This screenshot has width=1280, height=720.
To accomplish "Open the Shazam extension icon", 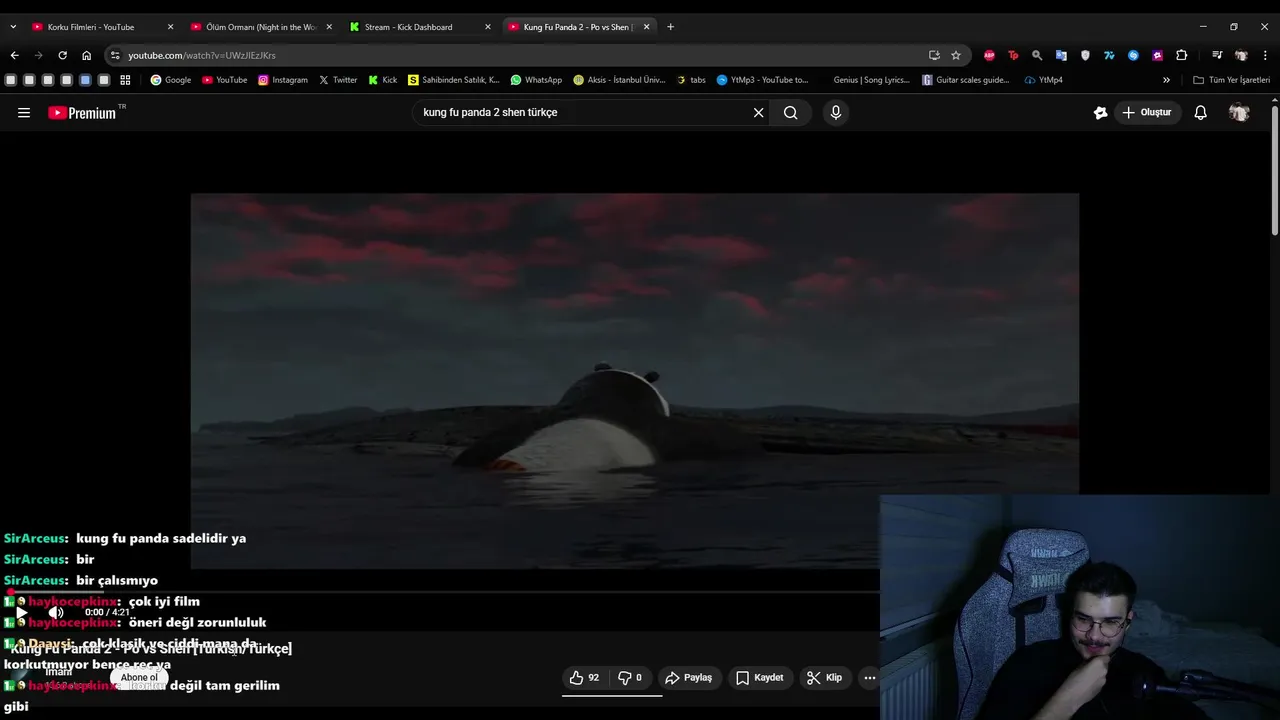I will coord(1133,55).
